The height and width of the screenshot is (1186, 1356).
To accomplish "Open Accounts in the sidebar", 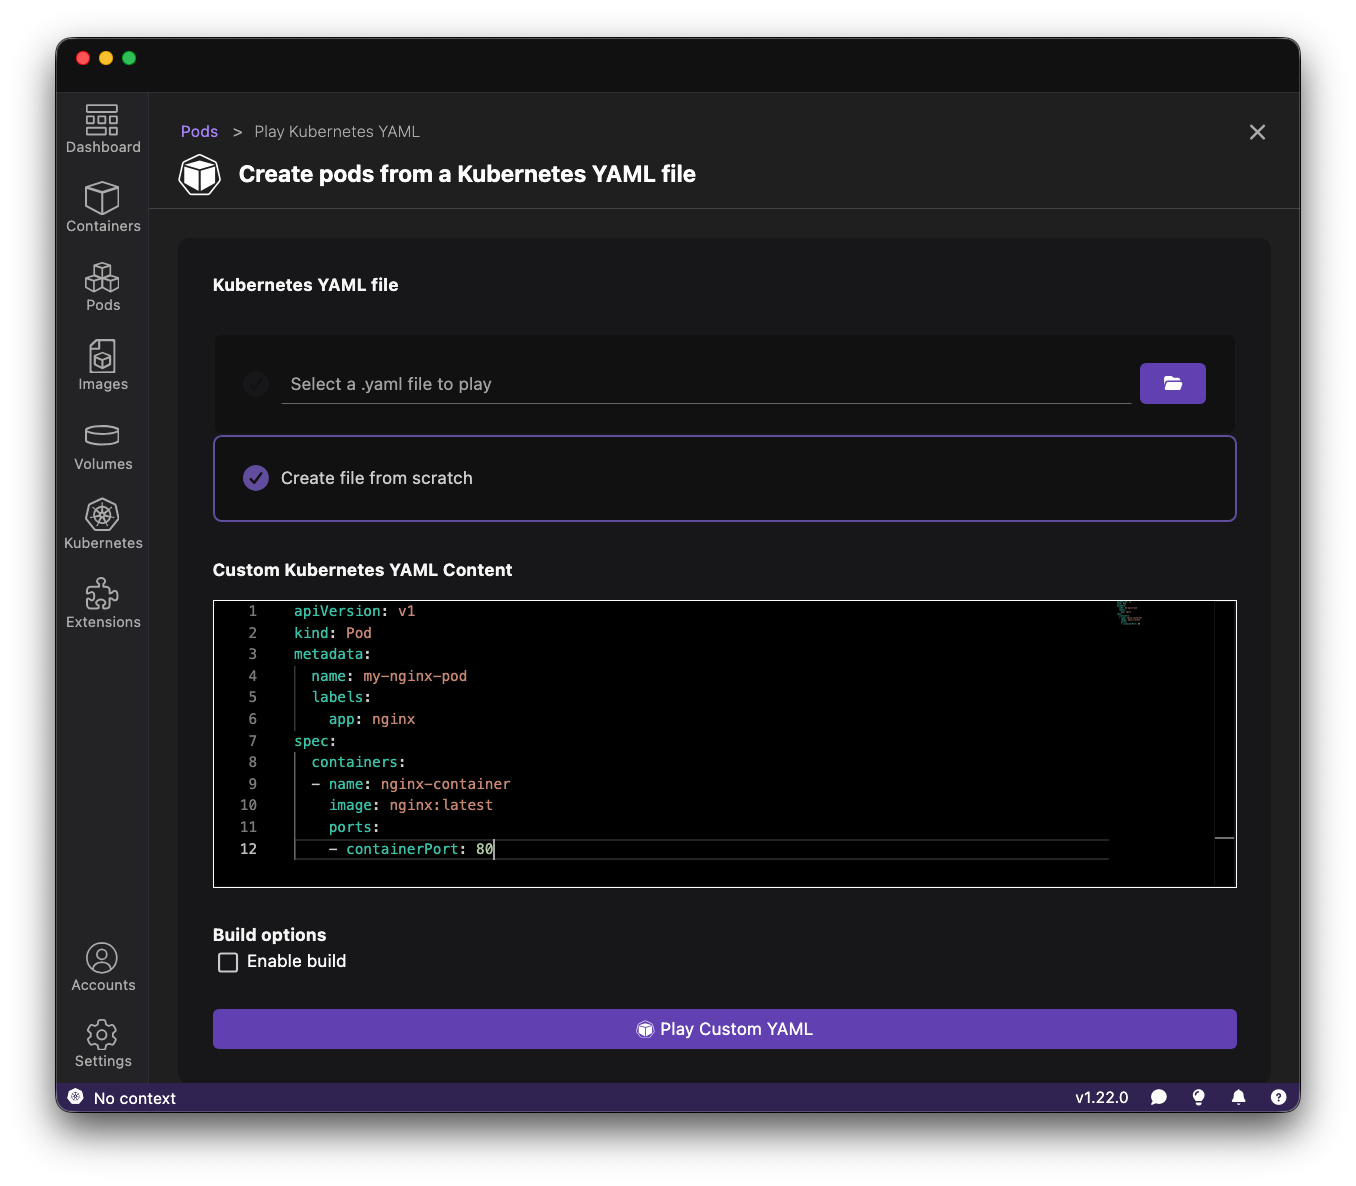I will tap(102, 967).
